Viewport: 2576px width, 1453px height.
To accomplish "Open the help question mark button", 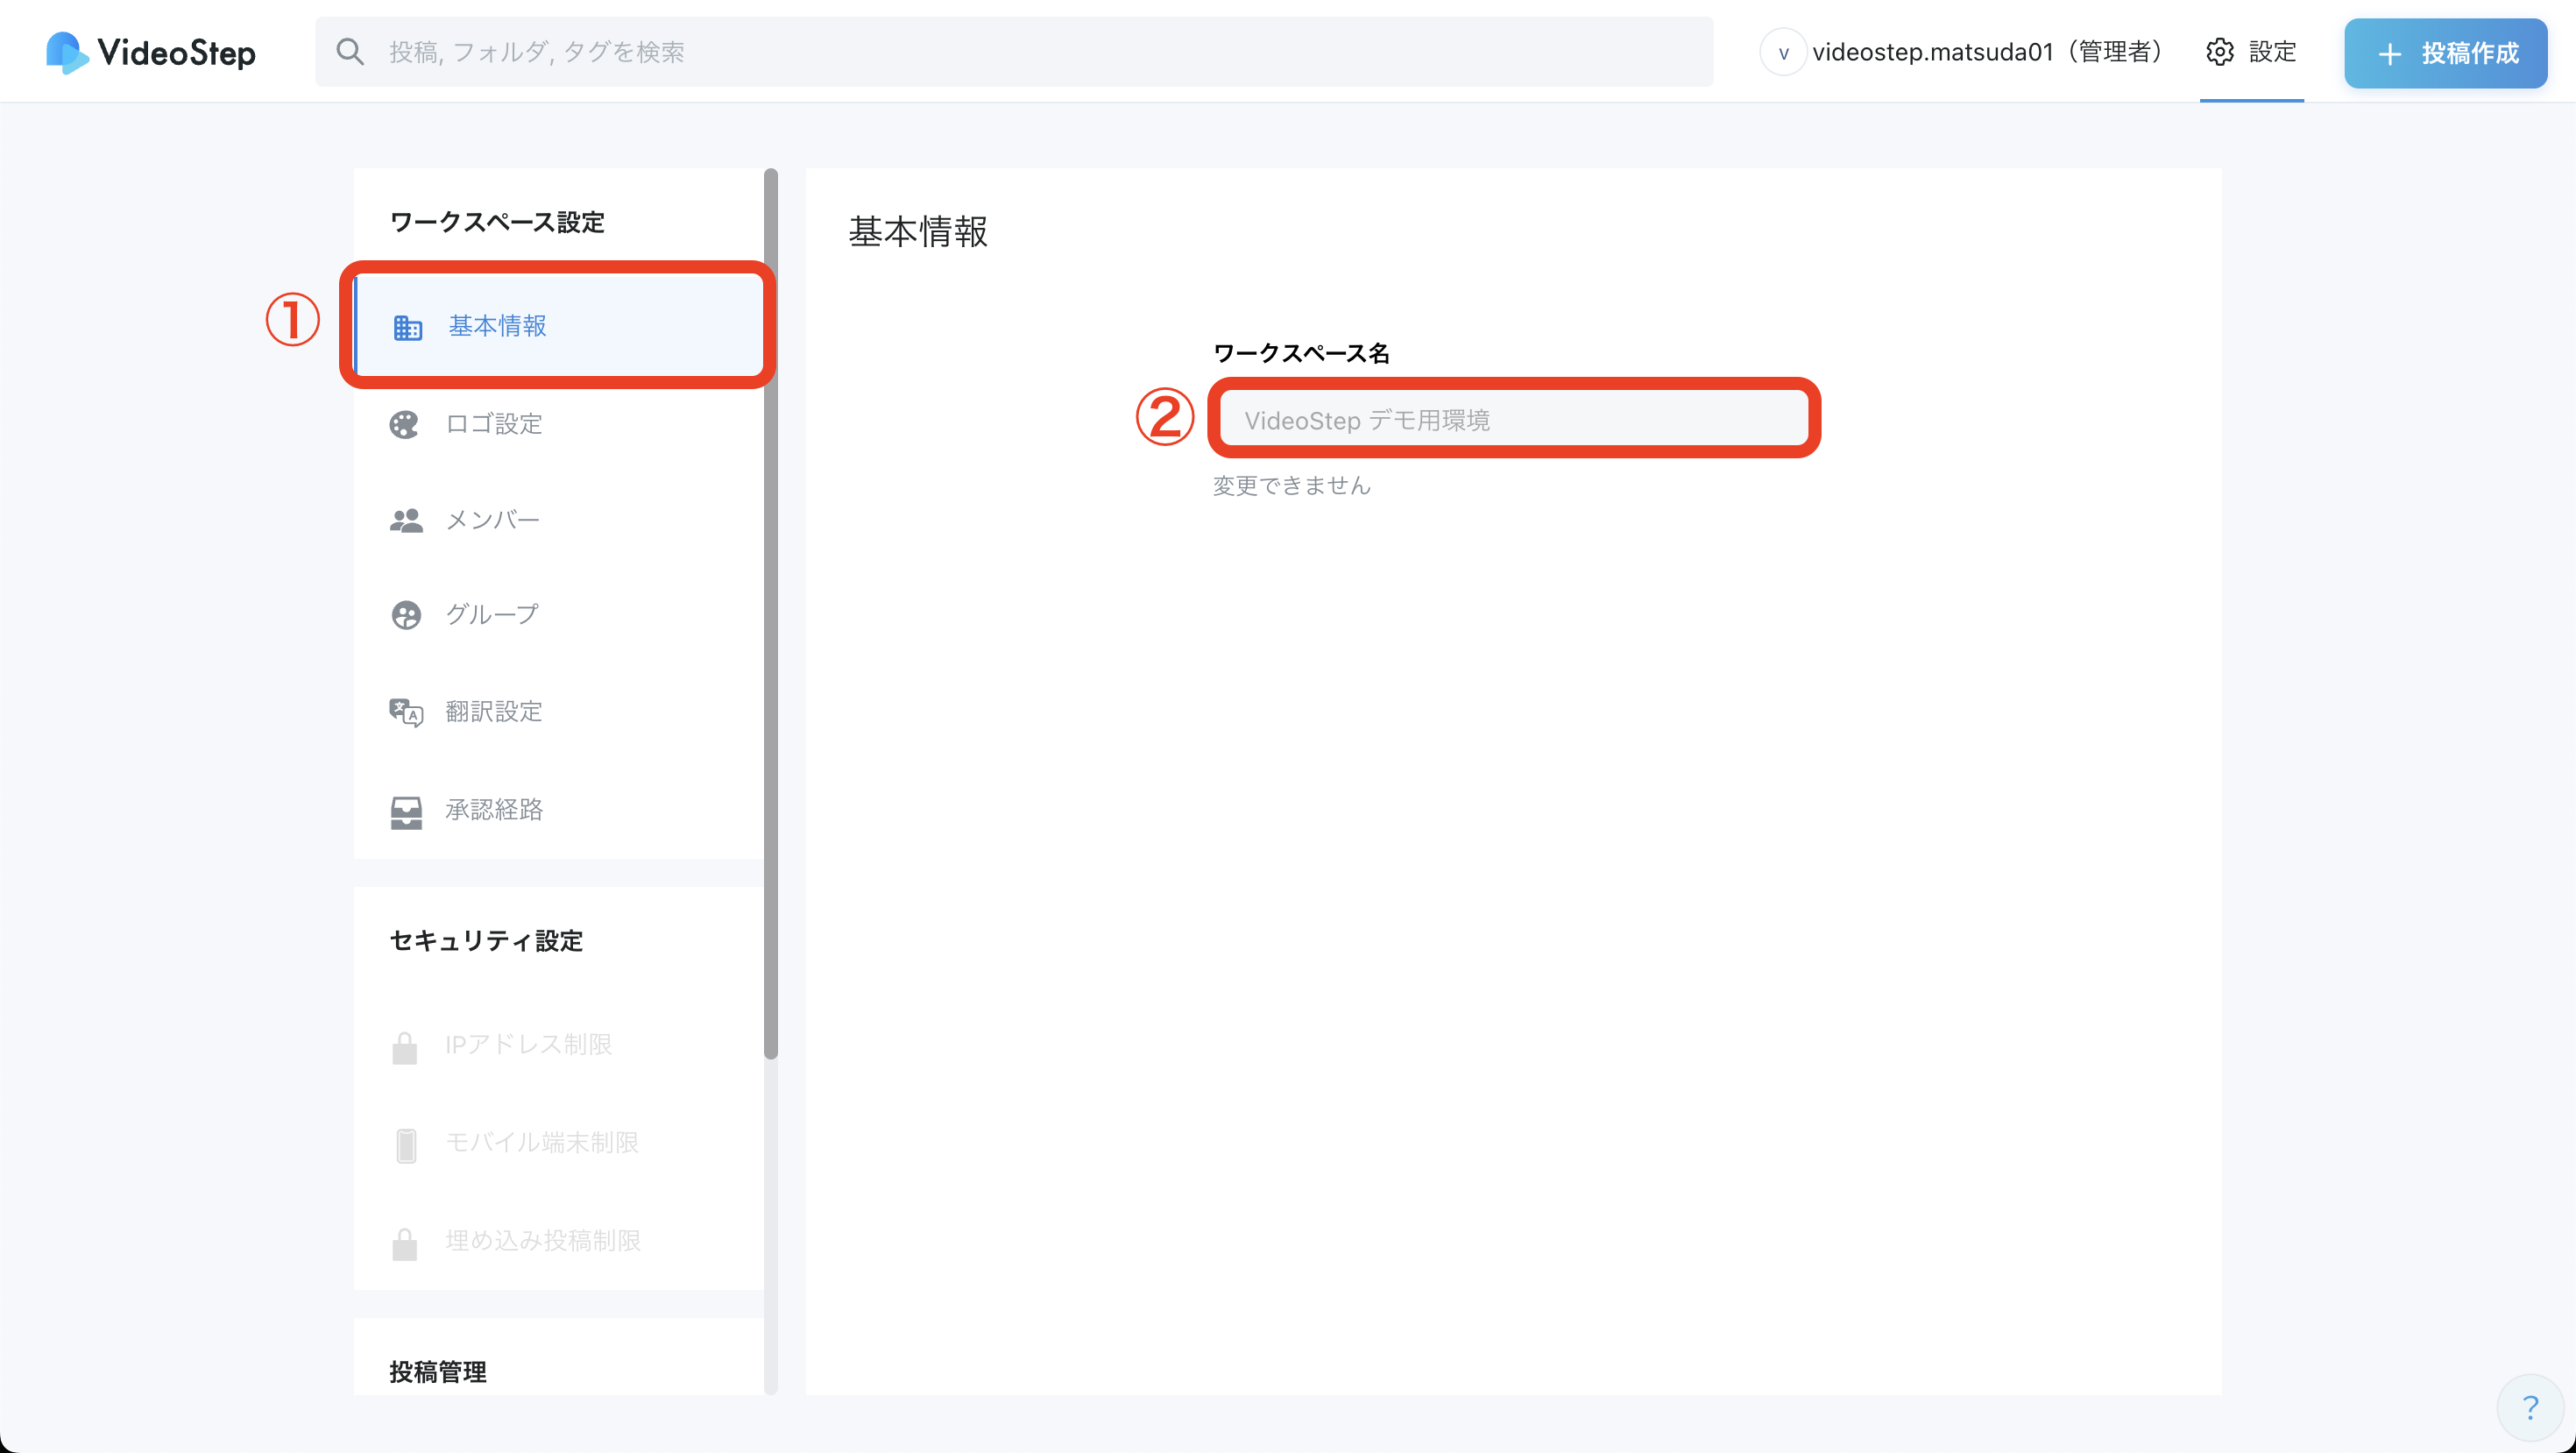I will [x=2530, y=1407].
